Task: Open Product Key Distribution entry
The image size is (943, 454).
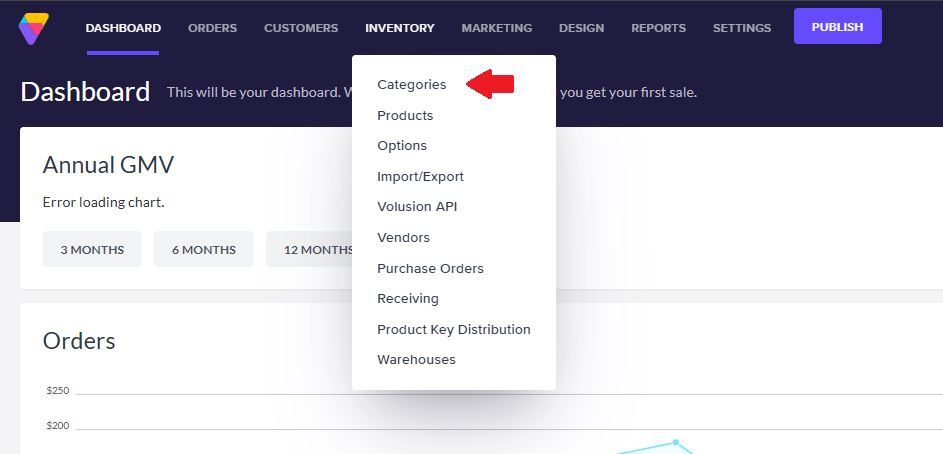Action: point(454,330)
